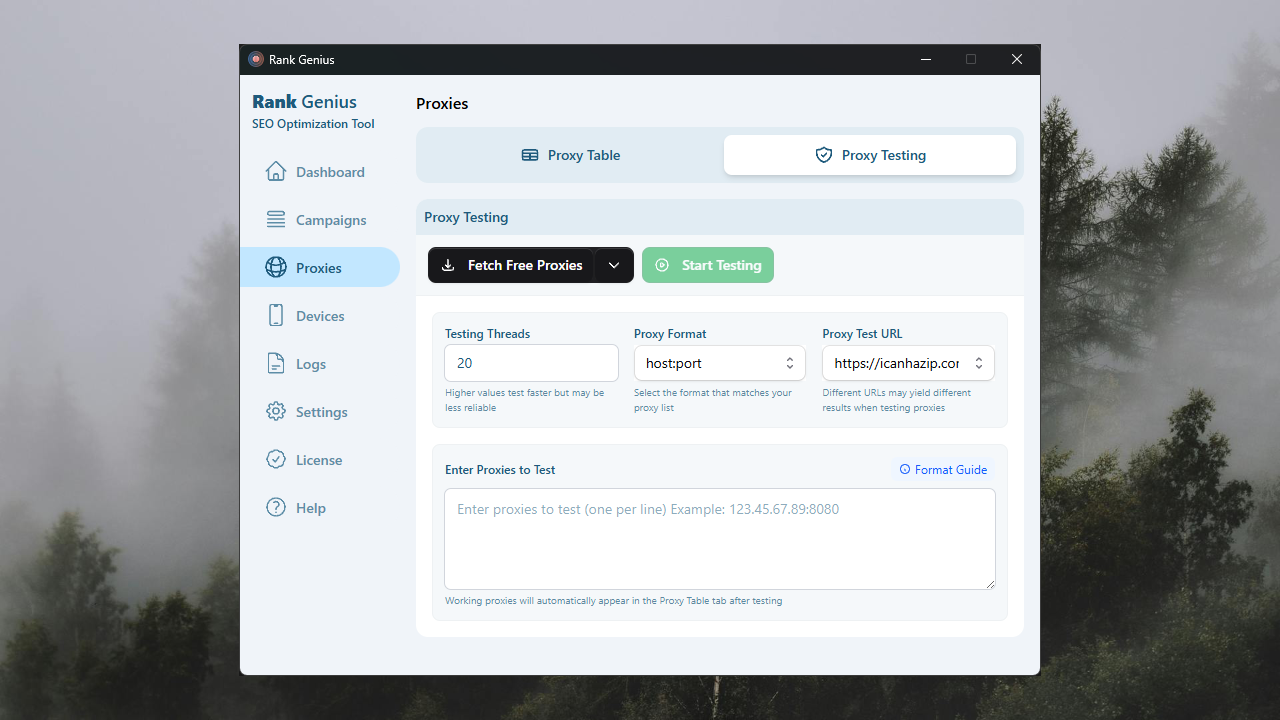Screen dimensions: 1280x720
Task: Click the Logs document icon
Action: pos(276,364)
